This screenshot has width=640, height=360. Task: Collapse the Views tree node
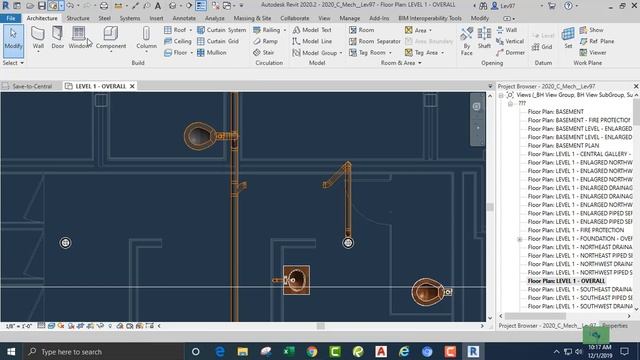(501, 95)
